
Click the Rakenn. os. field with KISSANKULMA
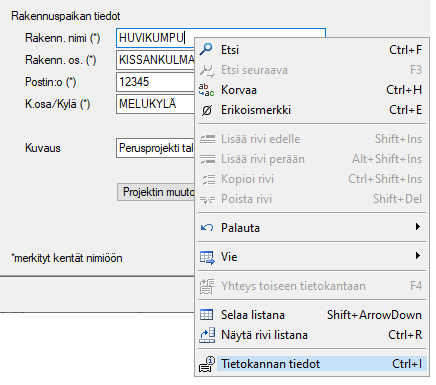[156, 60]
